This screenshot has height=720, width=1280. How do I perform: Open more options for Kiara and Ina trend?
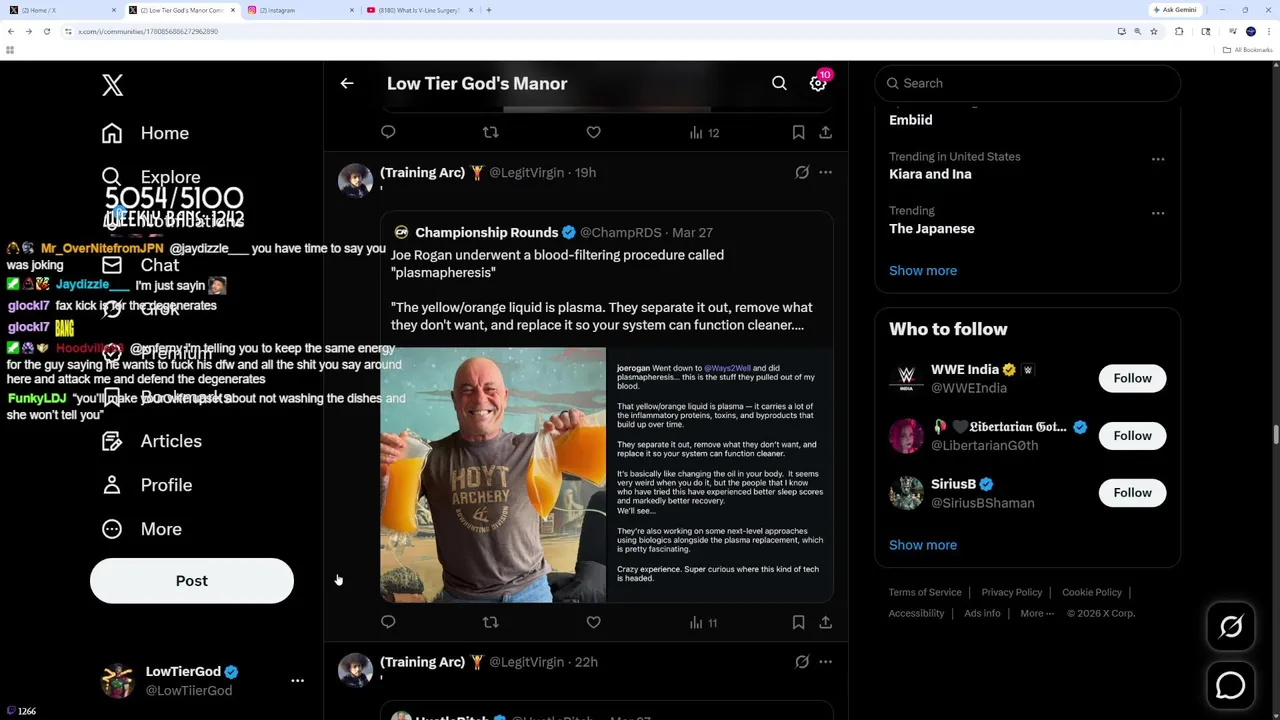(1158, 159)
